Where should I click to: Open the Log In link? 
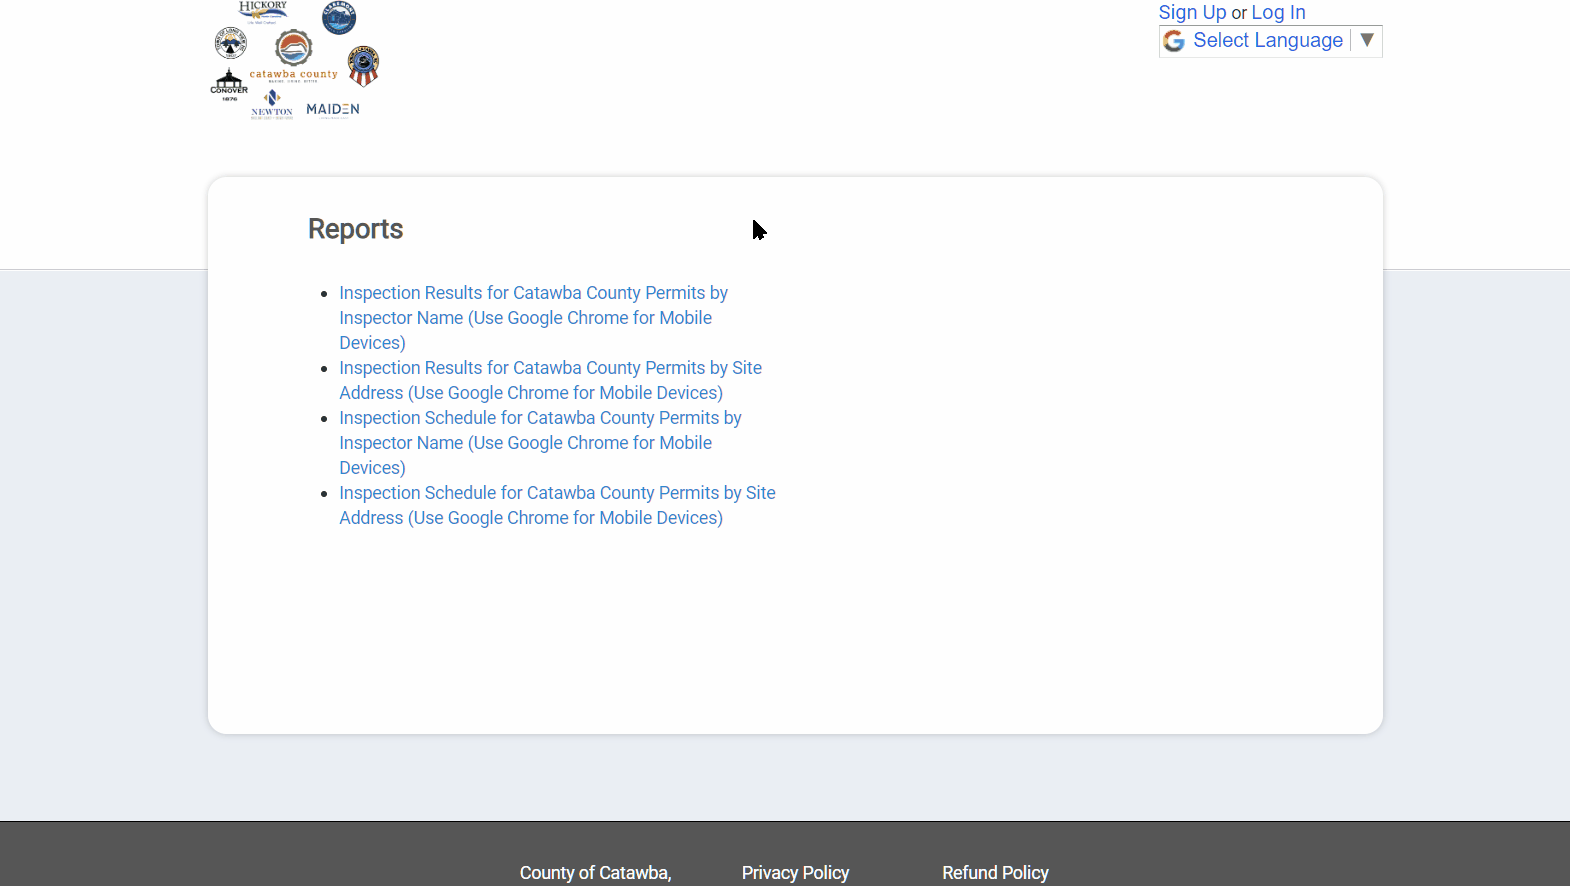click(1278, 12)
